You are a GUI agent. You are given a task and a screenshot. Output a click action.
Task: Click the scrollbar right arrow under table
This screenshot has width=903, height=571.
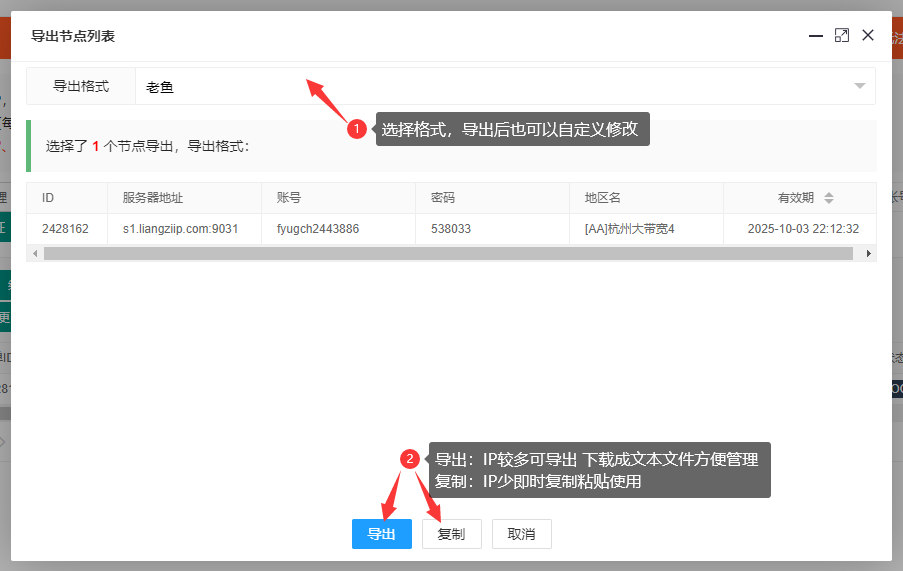[869, 254]
